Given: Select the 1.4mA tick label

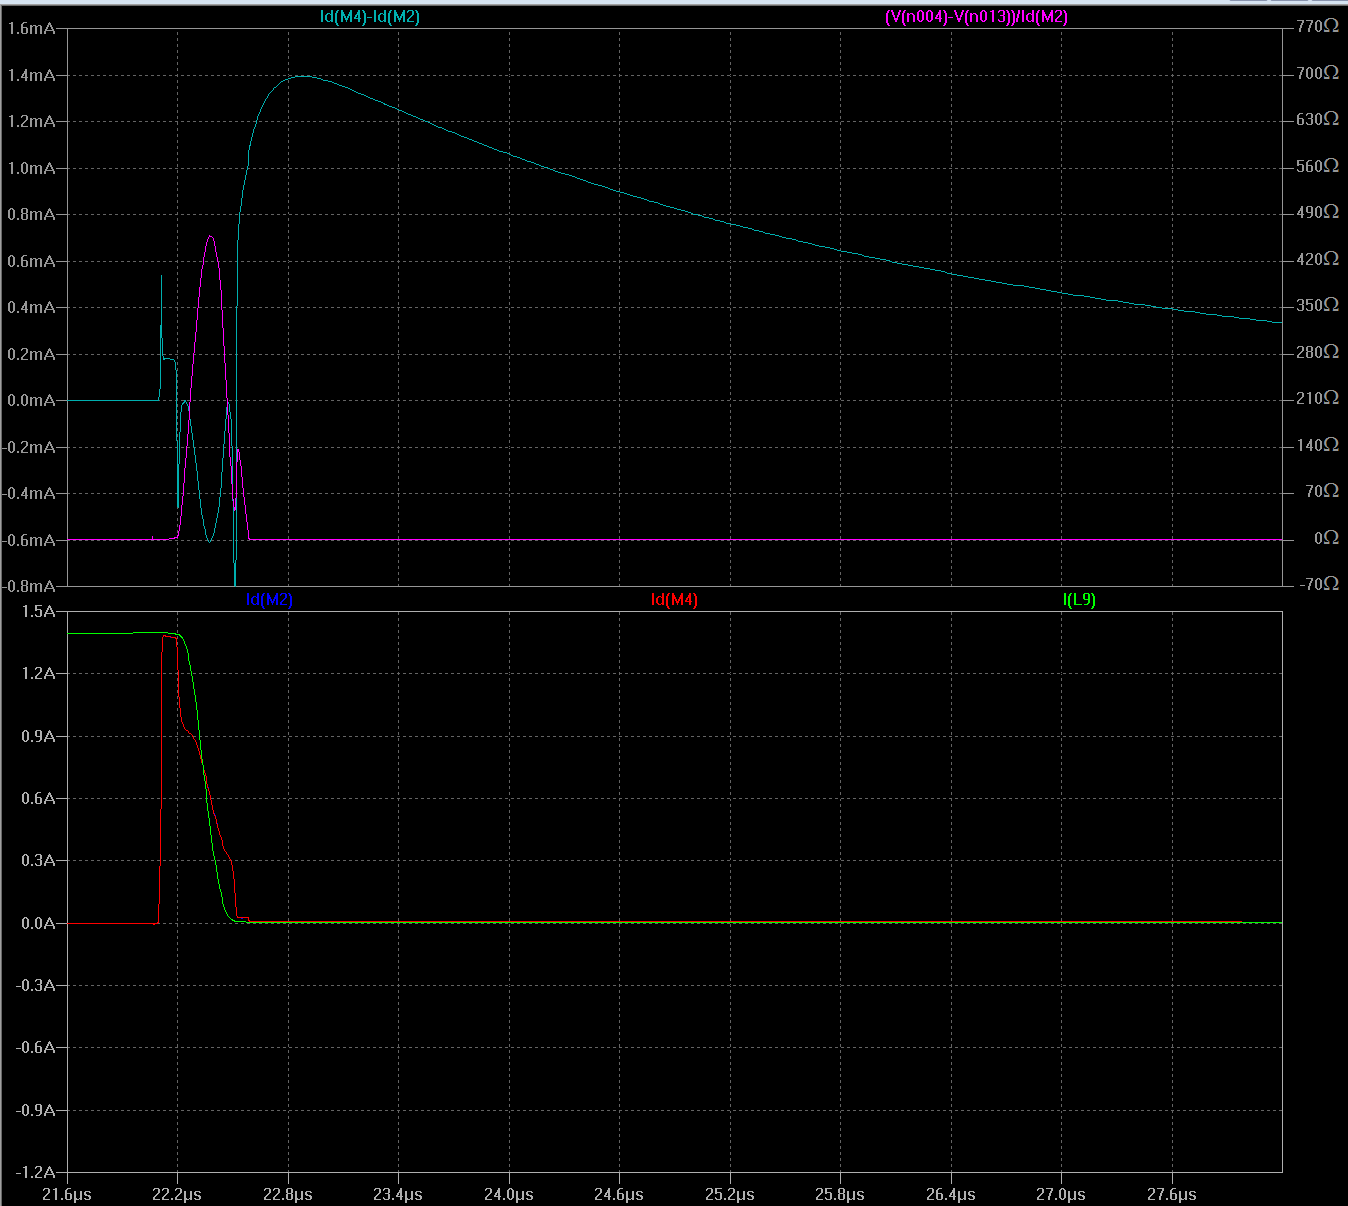Looking at the screenshot, I should coord(31,76).
